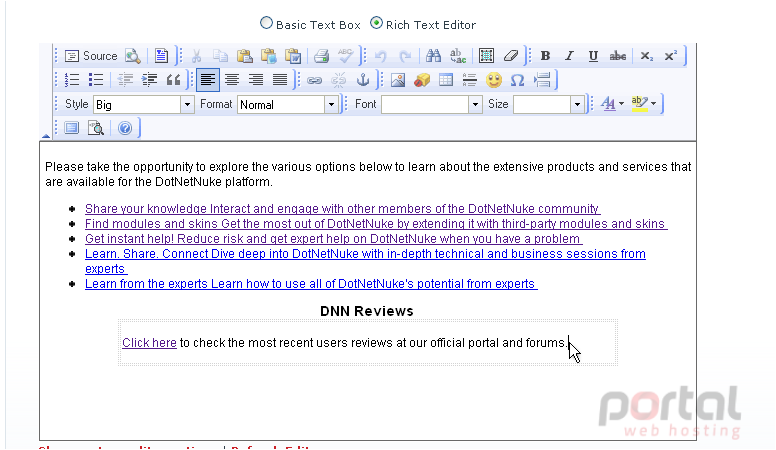776x450 pixels.
Task: Click the Insert Flash icon
Action: (422, 80)
